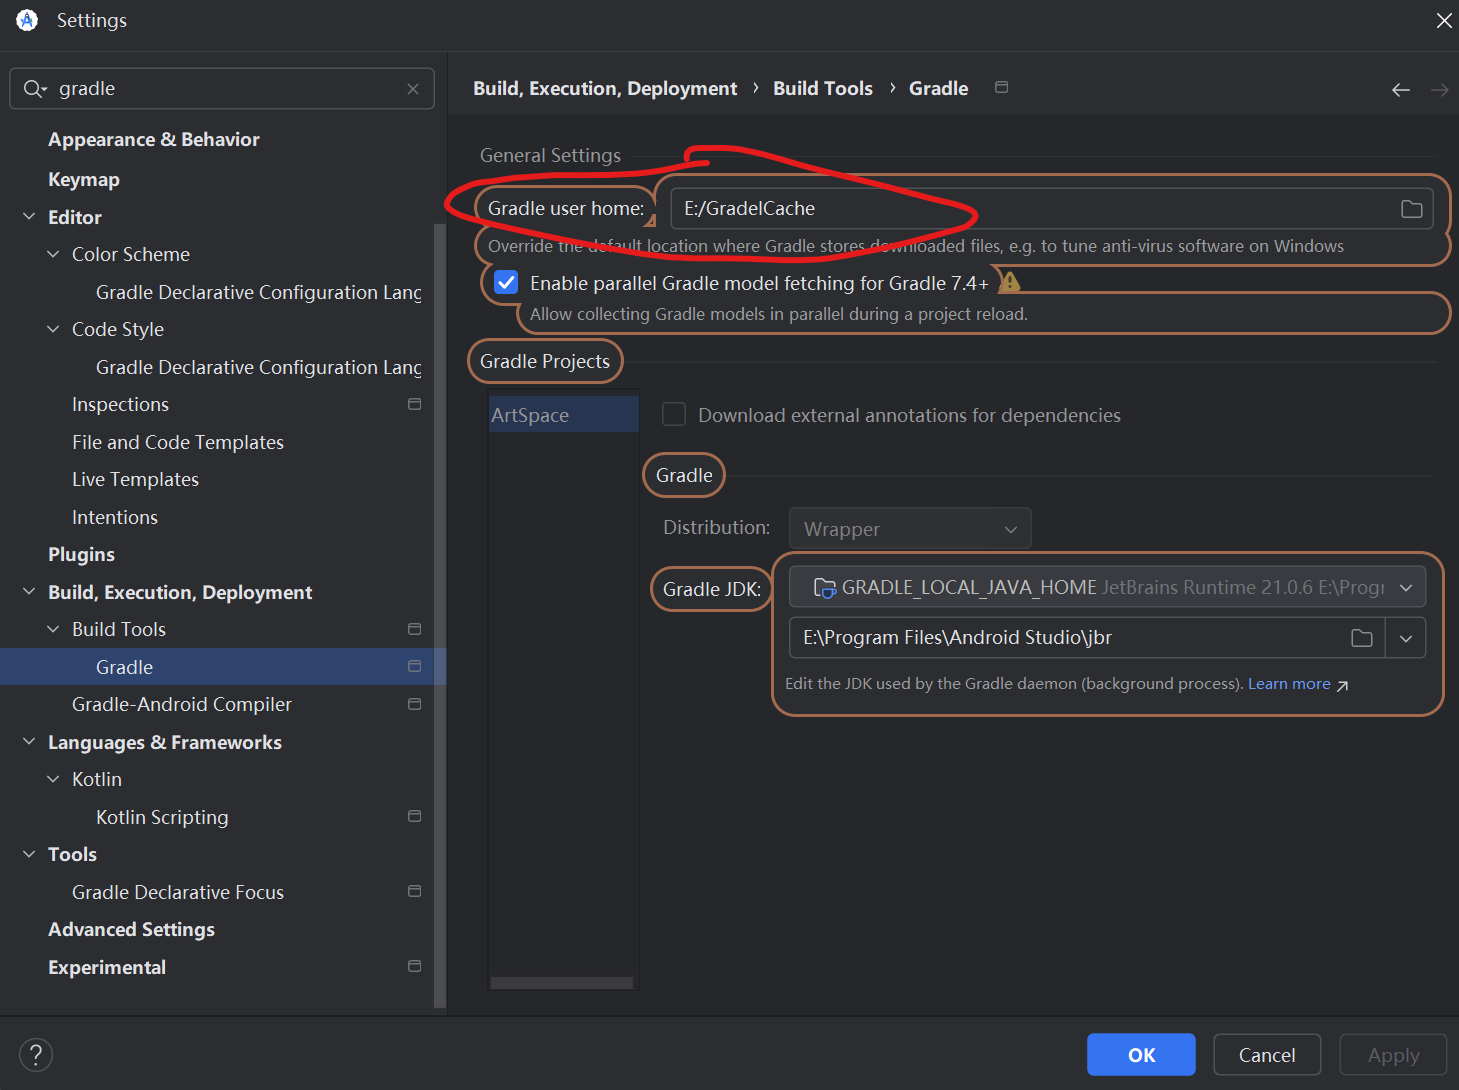The image size is (1459, 1090).
Task: Collapse the Kotlin node
Action: tap(53, 779)
